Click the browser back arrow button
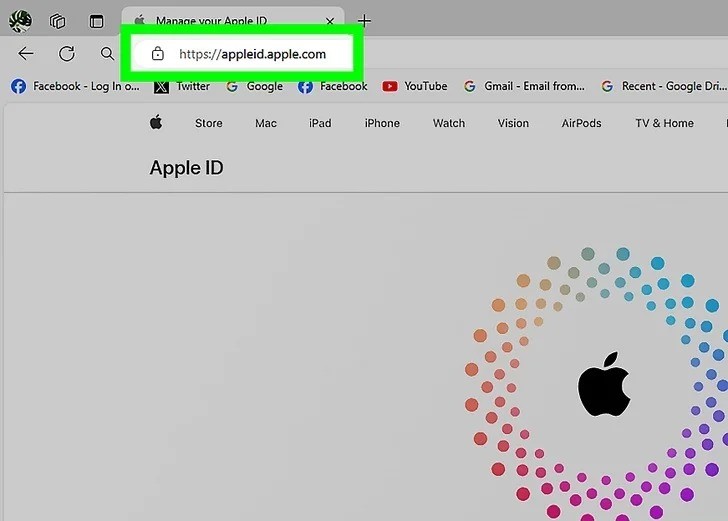Screen dimensions: 728x521 click(x=26, y=54)
